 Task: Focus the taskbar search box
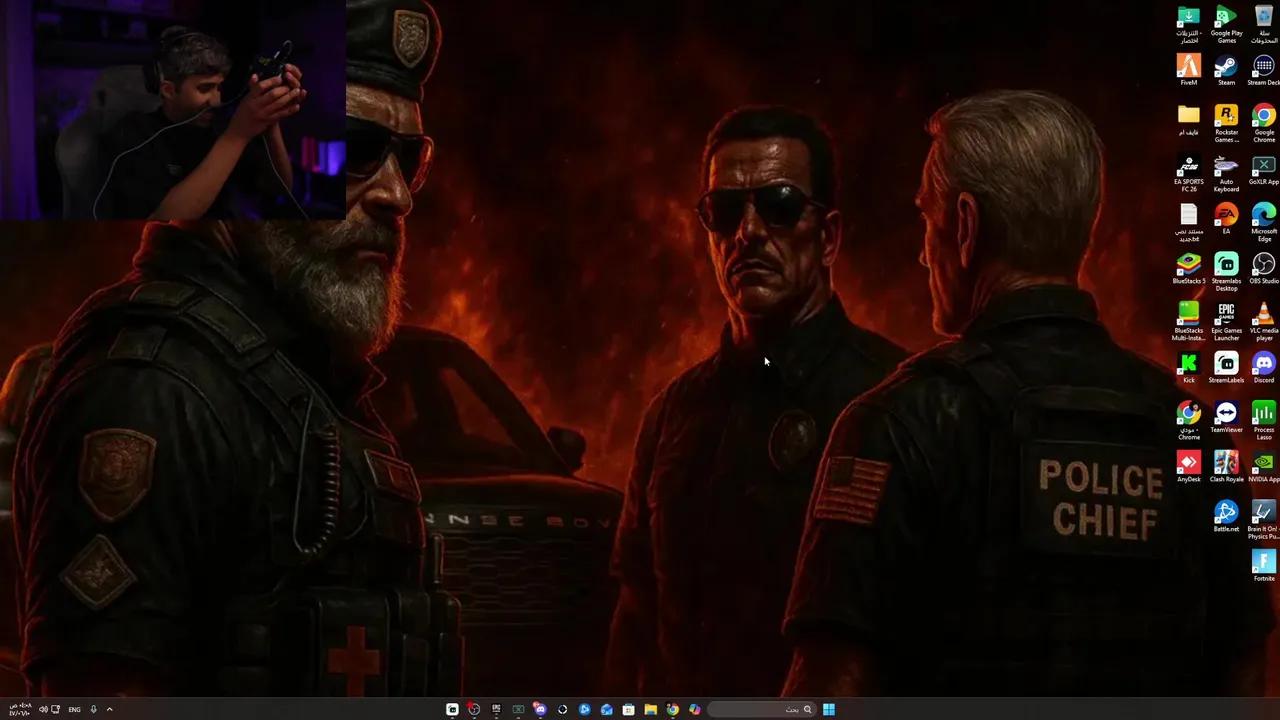(x=761, y=709)
